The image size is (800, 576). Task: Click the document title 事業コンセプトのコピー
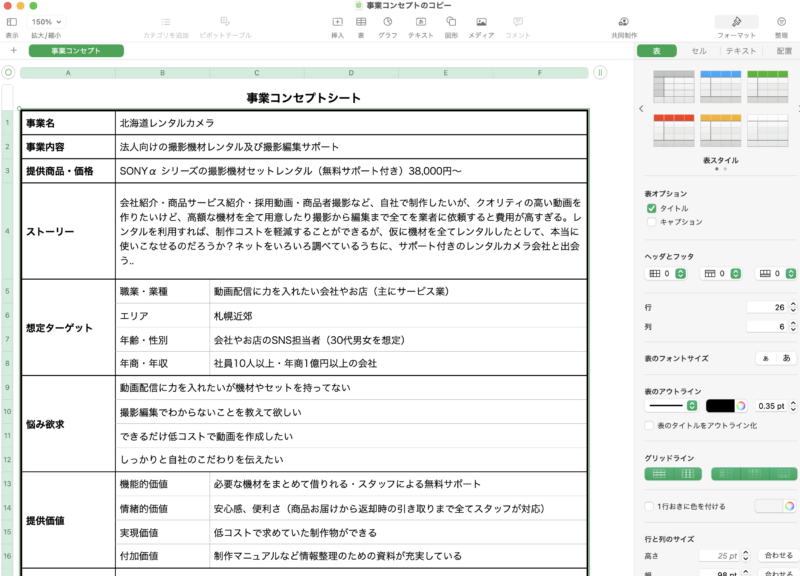tap(409, 6)
